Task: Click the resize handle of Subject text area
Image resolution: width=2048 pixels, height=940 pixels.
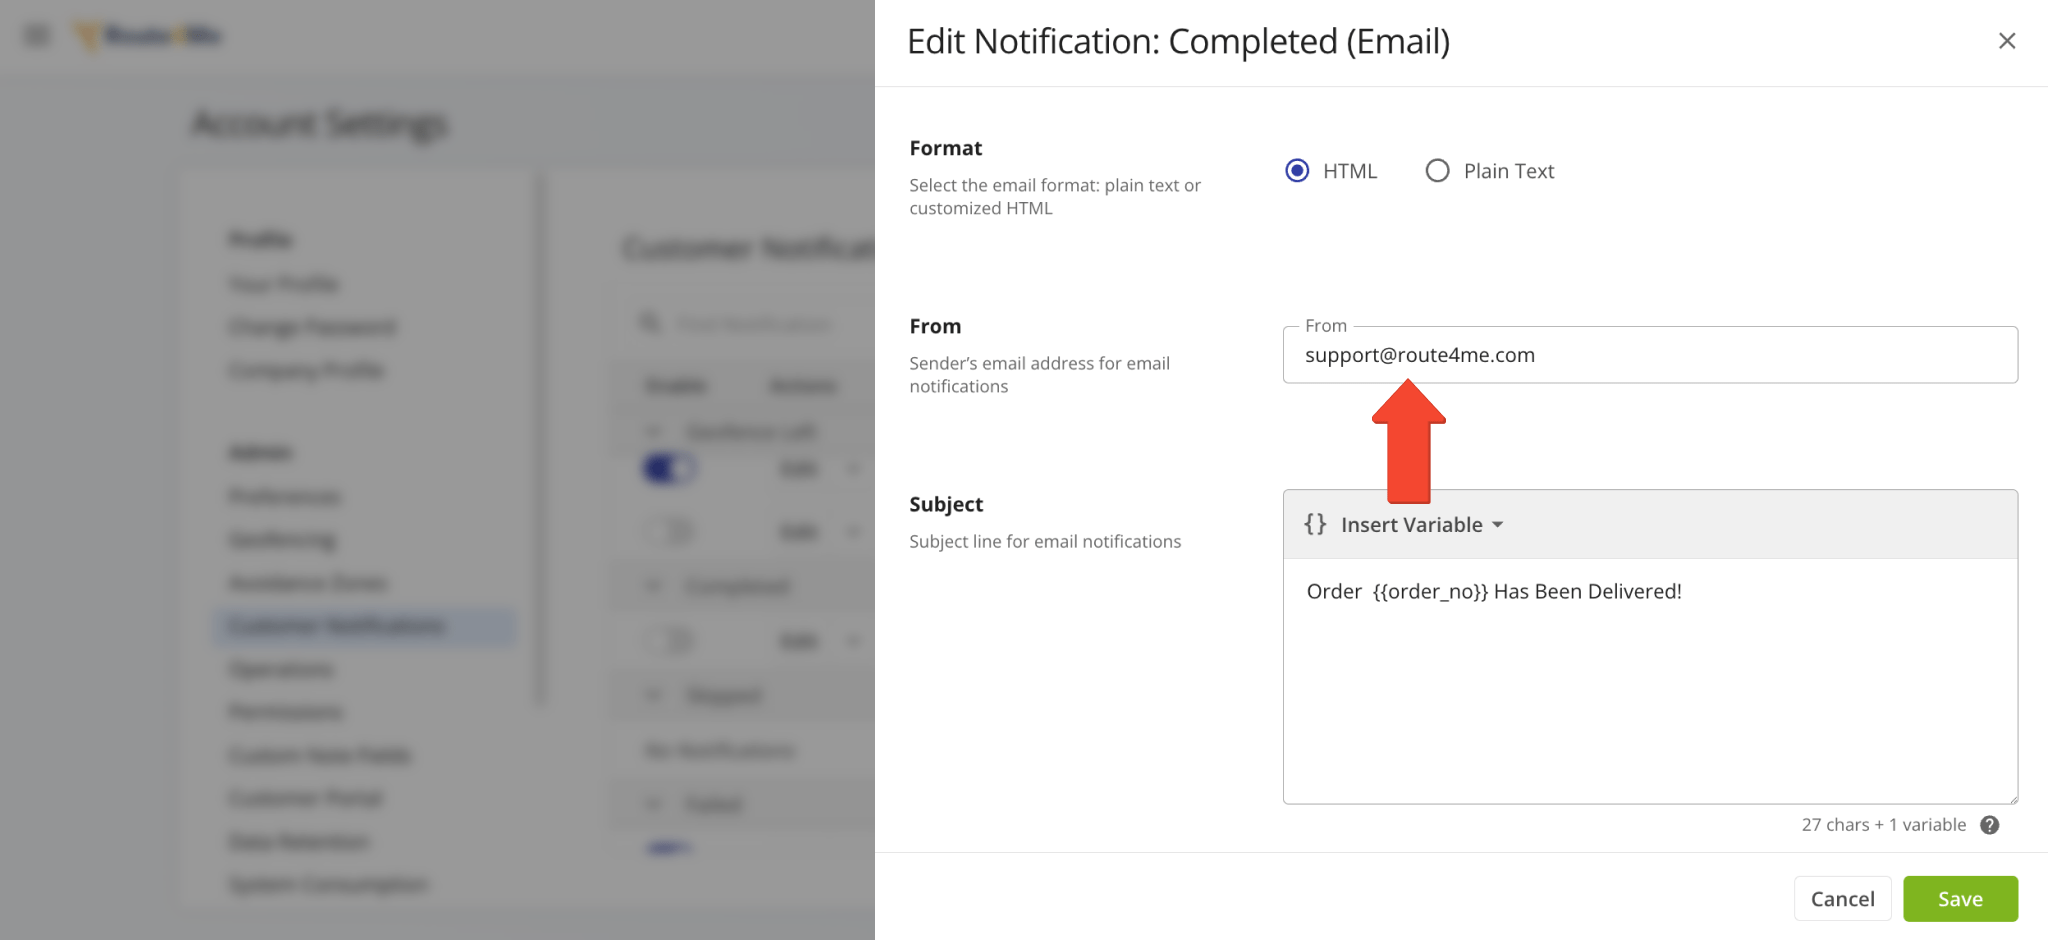Action: click(x=2012, y=798)
